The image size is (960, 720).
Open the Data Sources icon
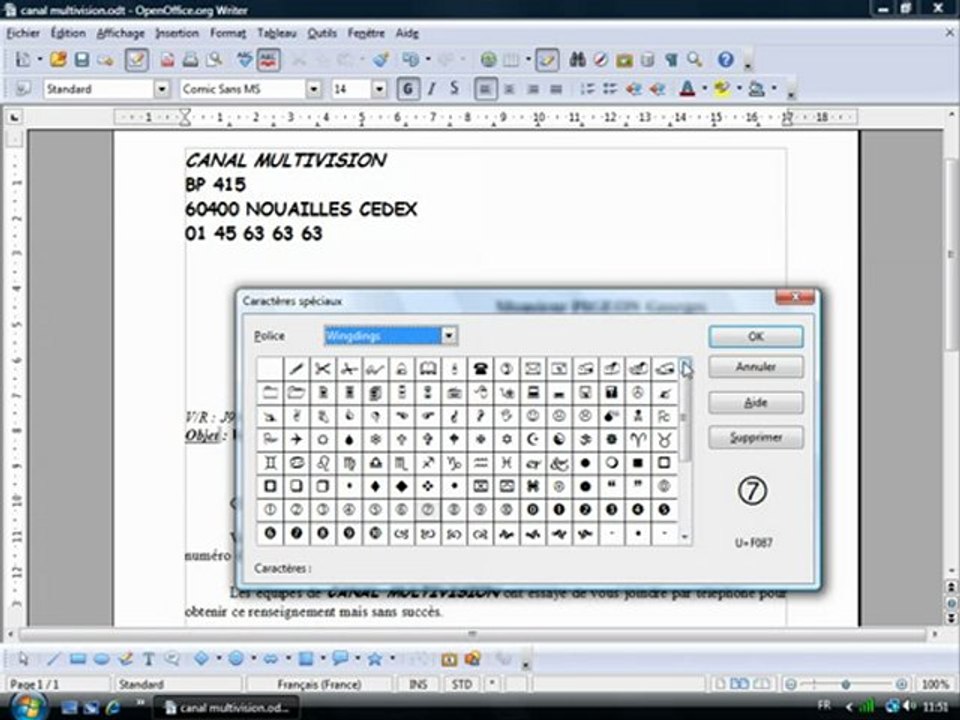click(648, 60)
